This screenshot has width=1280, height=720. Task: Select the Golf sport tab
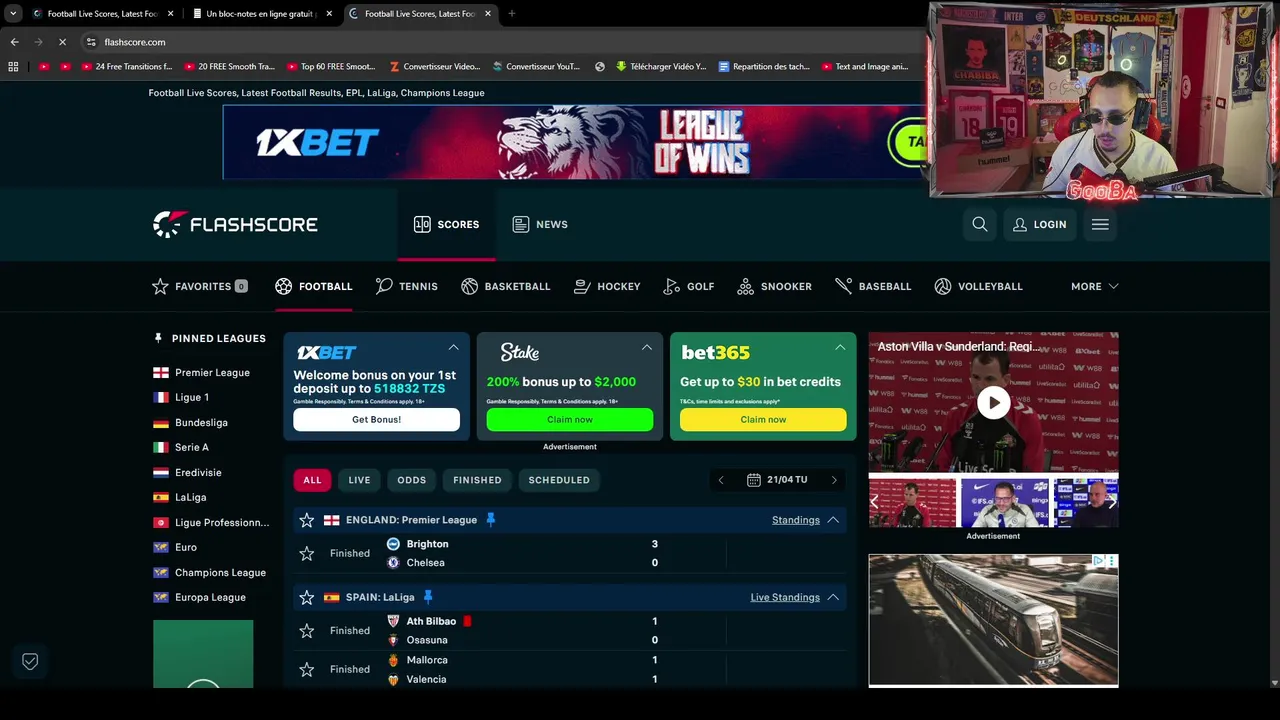tap(689, 286)
